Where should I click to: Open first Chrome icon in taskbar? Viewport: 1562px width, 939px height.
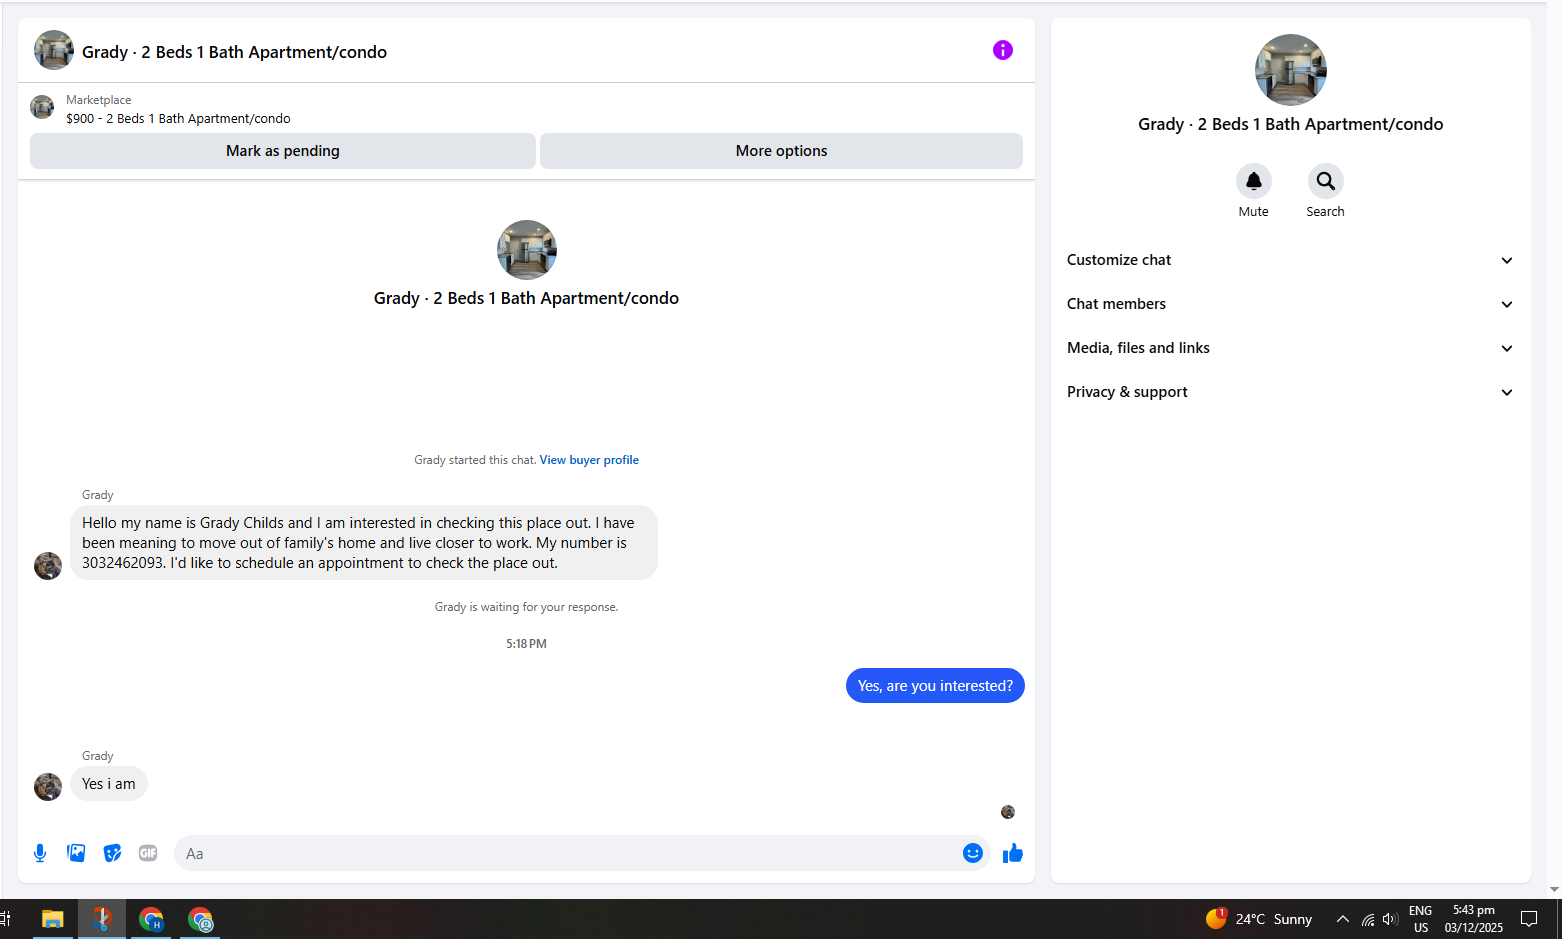(x=151, y=919)
